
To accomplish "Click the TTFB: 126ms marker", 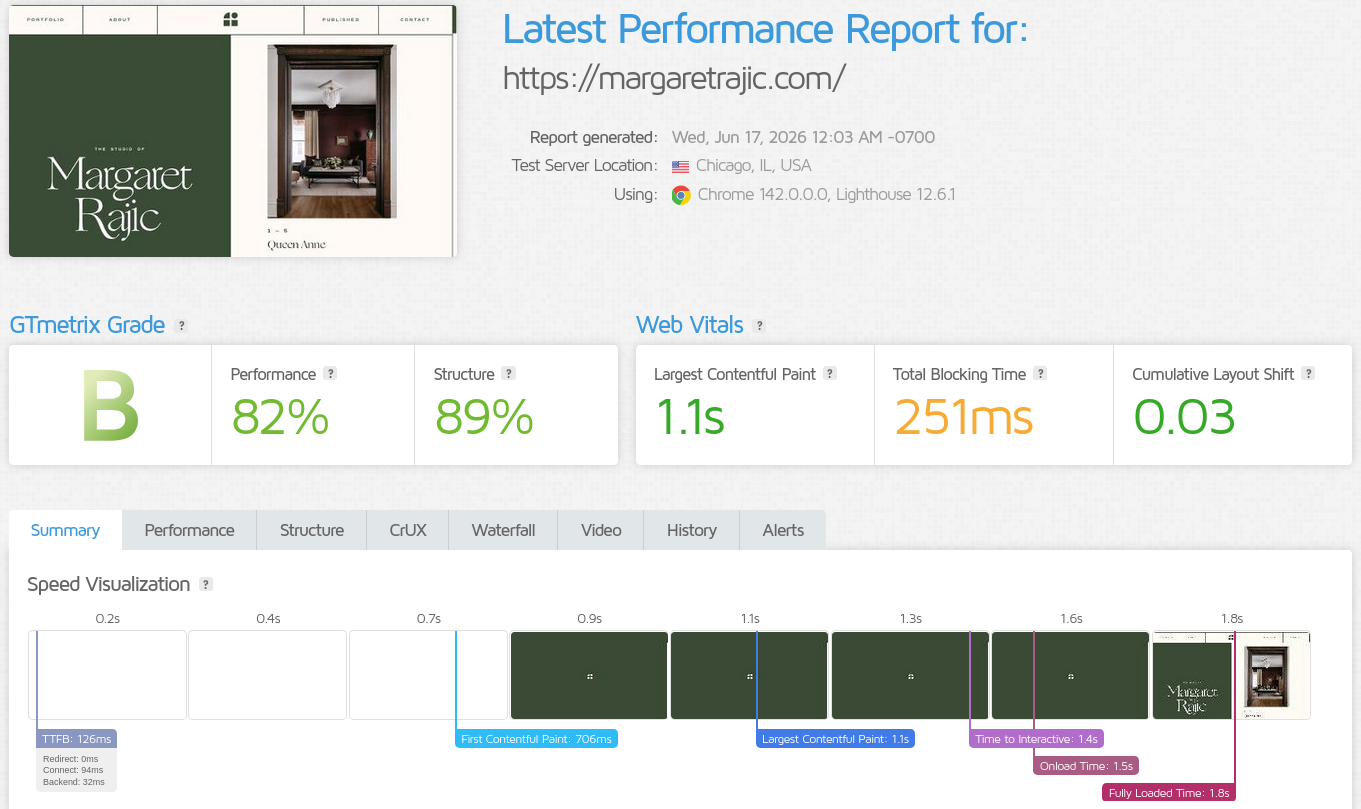I will [77, 739].
